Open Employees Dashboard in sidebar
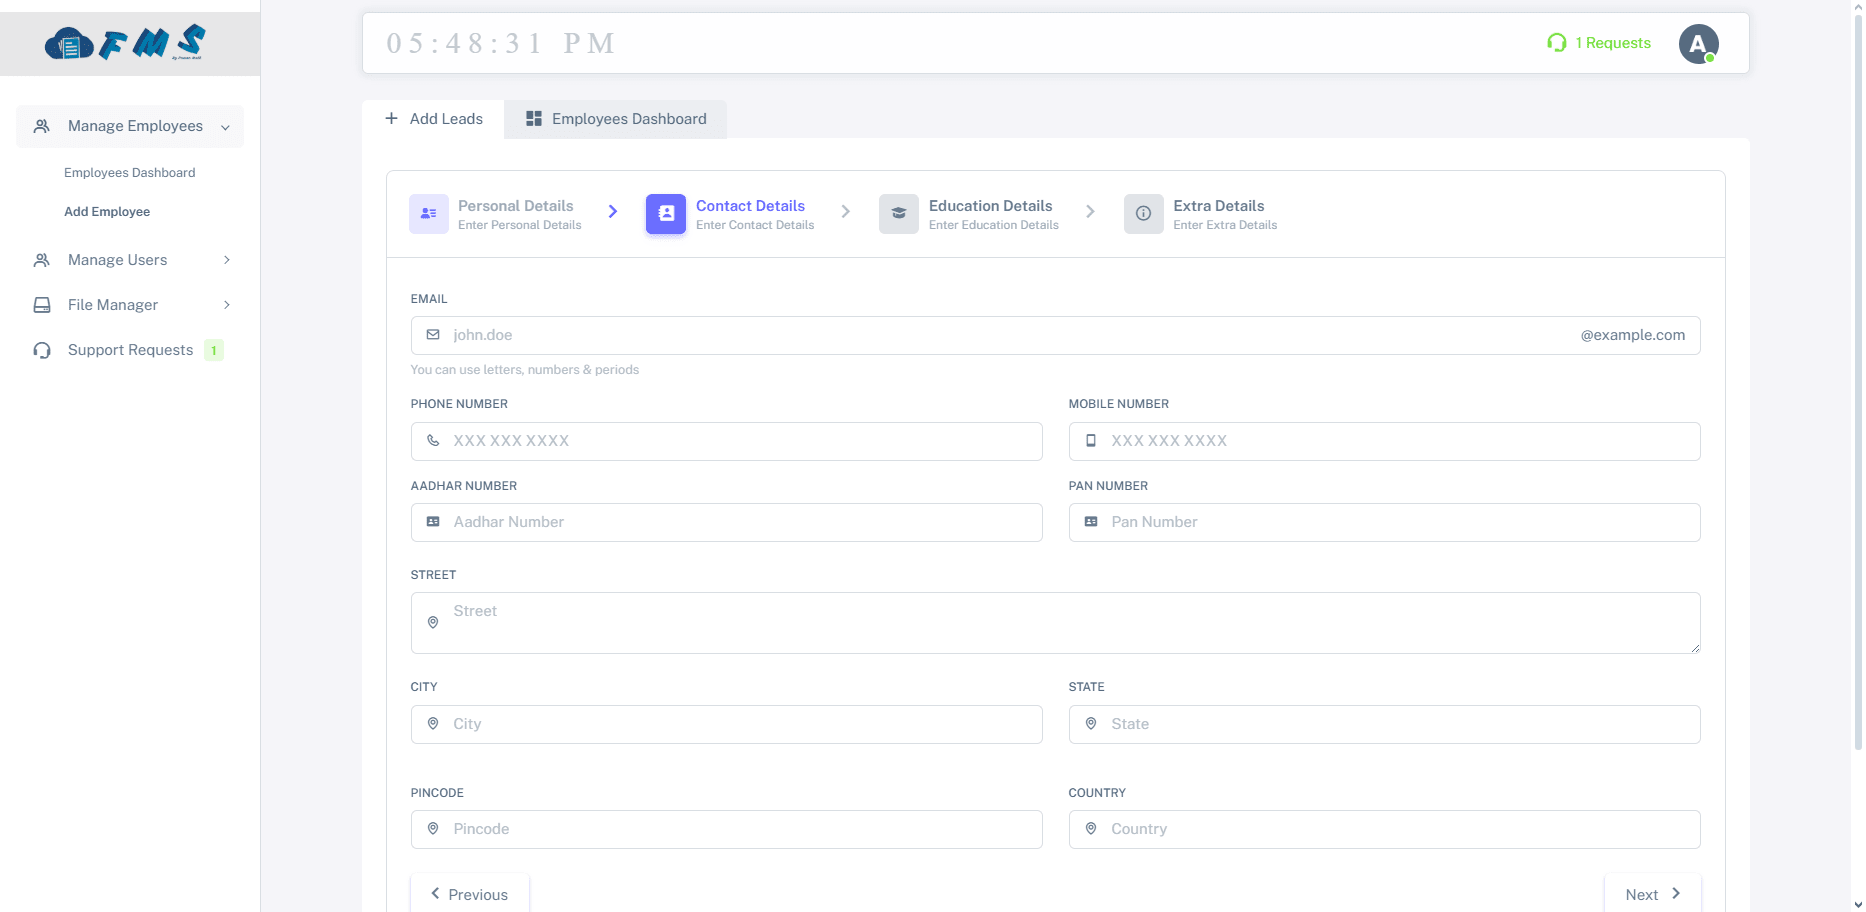The image size is (1866, 912). [x=130, y=173]
